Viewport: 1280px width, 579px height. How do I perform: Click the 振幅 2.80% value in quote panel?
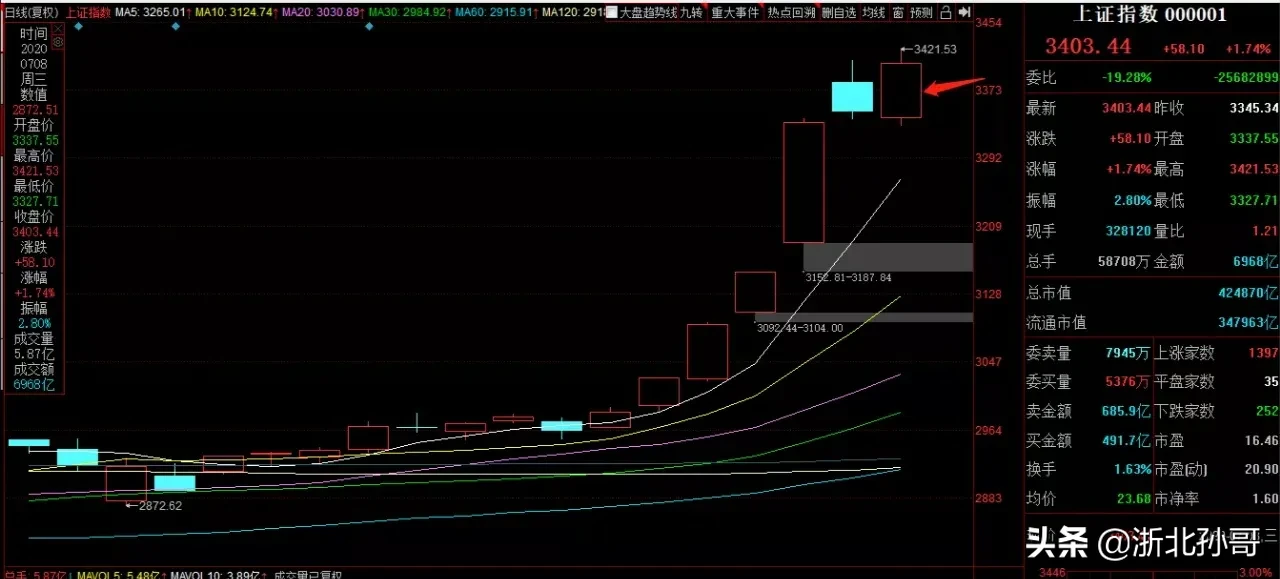(1132, 200)
